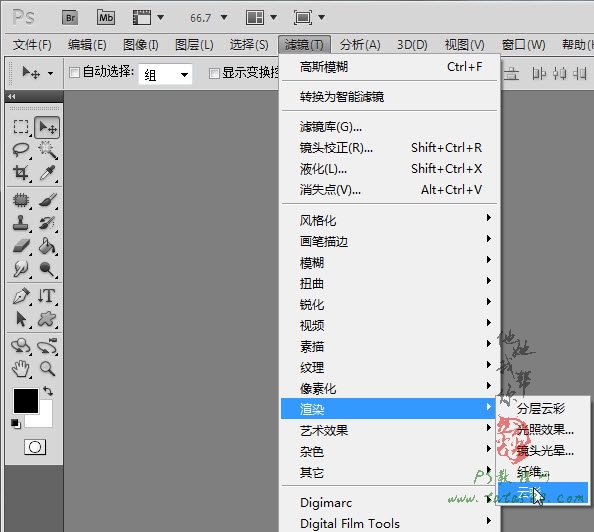Select the Brush tool
This screenshot has height=532, width=594.
point(47,200)
